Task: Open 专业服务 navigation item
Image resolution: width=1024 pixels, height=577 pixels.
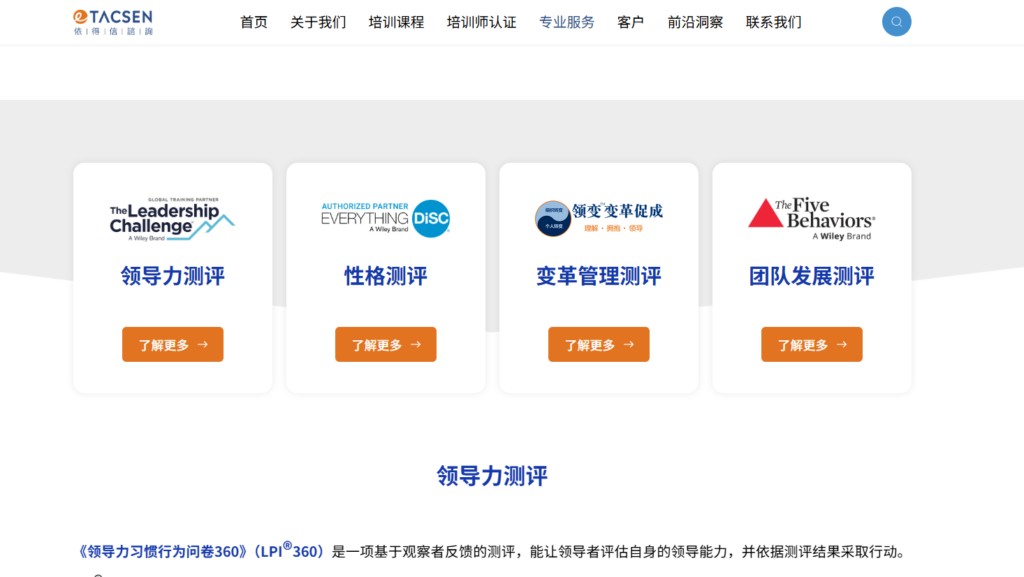Action: pyautogui.click(x=566, y=22)
